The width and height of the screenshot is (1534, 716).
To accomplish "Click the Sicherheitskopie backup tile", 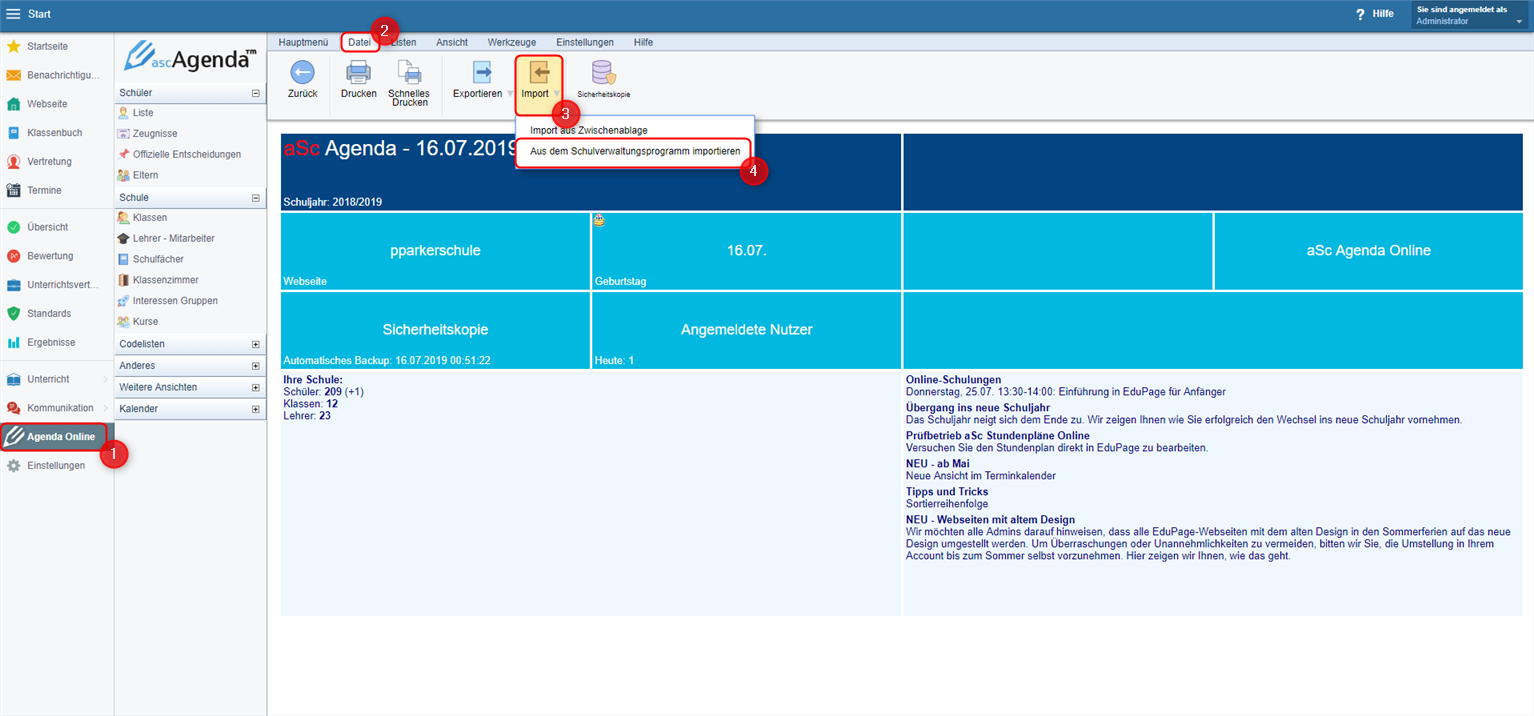I will click(x=435, y=330).
